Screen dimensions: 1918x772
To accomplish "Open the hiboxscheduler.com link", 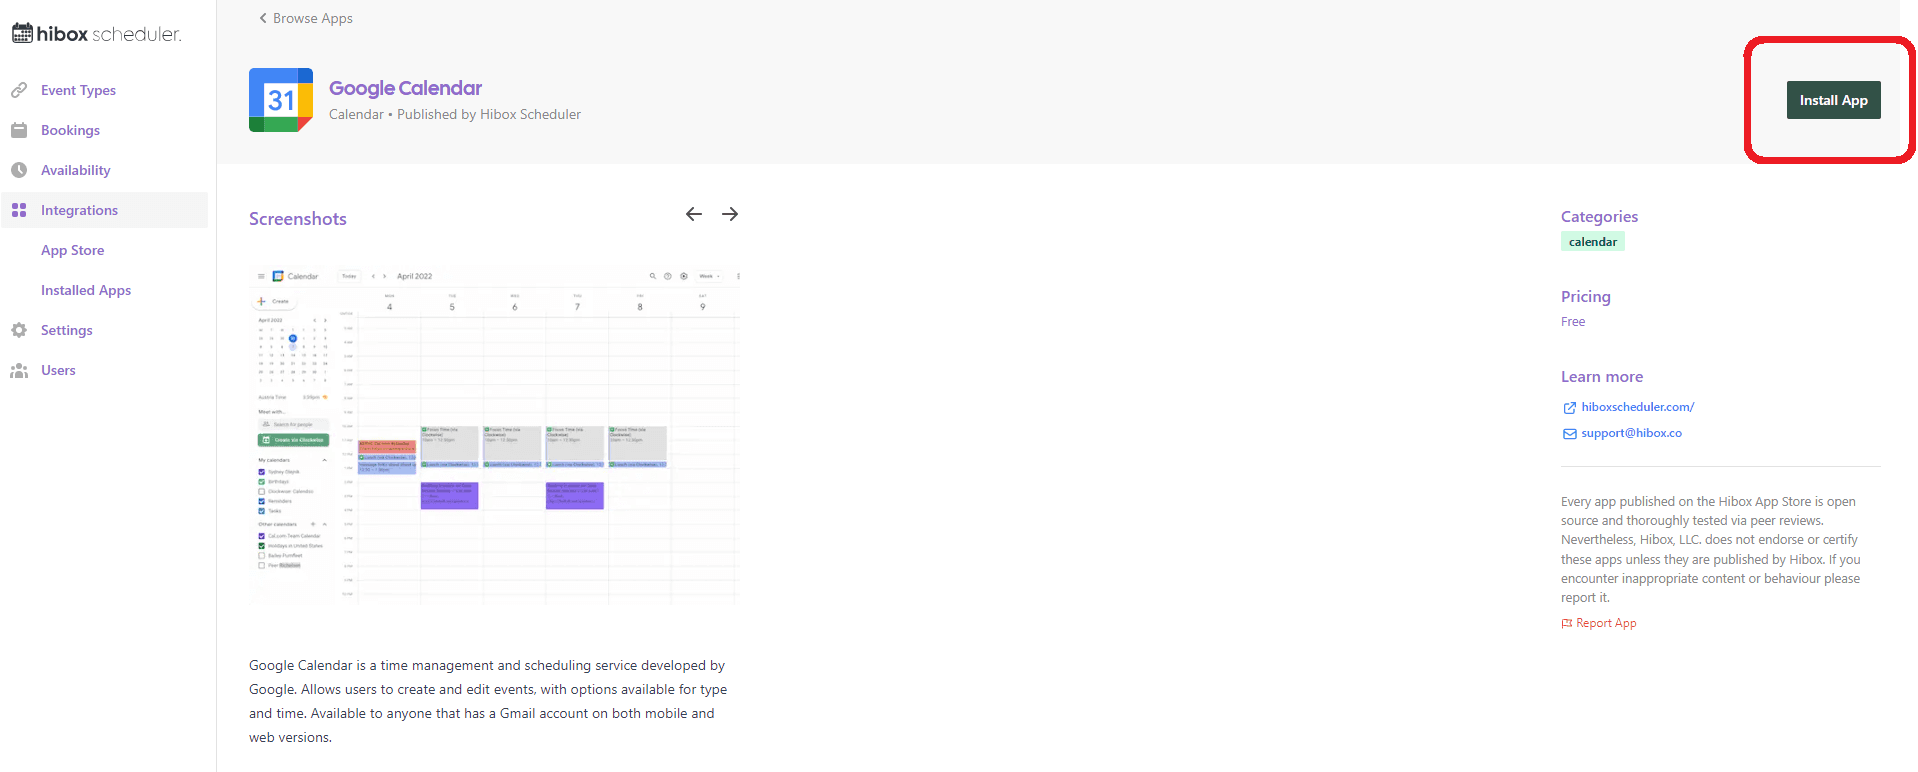I will [1637, 407].
